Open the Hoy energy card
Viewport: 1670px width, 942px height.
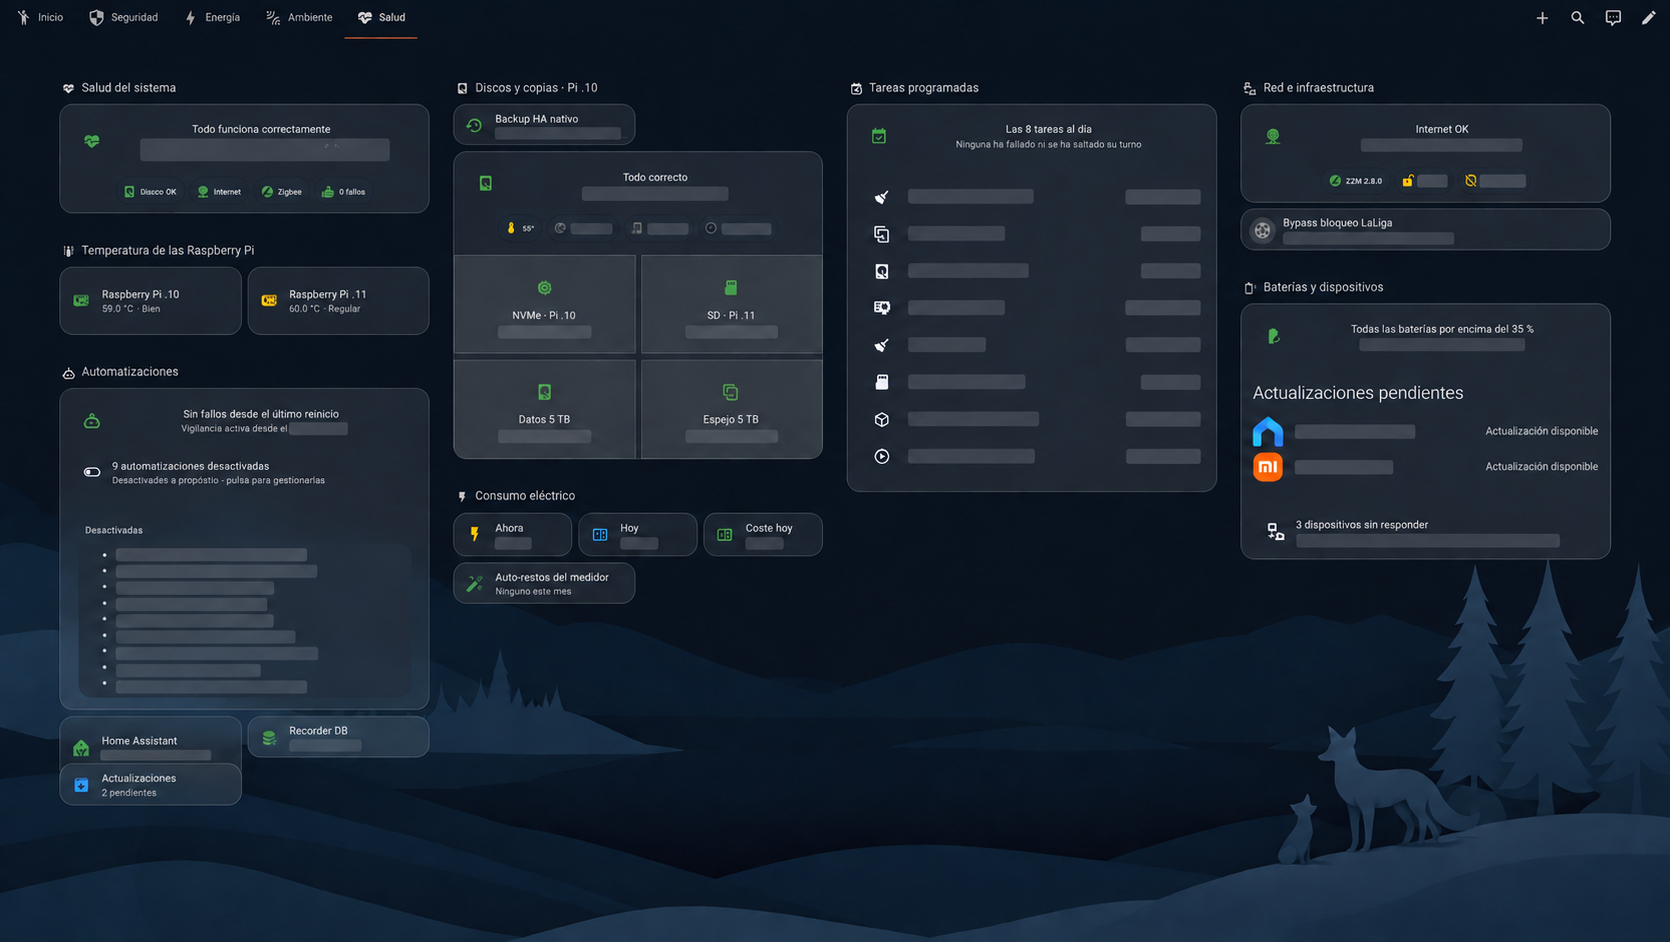(637, 534)
